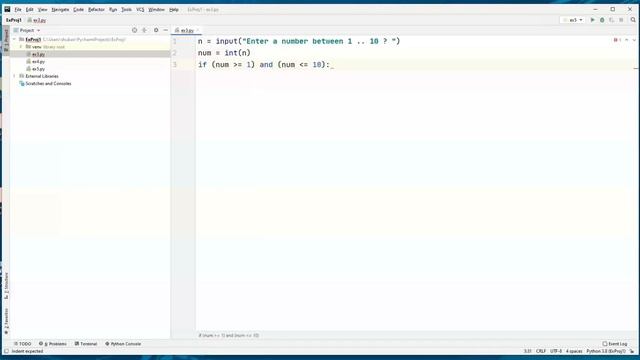Go to previous highlighted error arrow

[x=627, y=40]
